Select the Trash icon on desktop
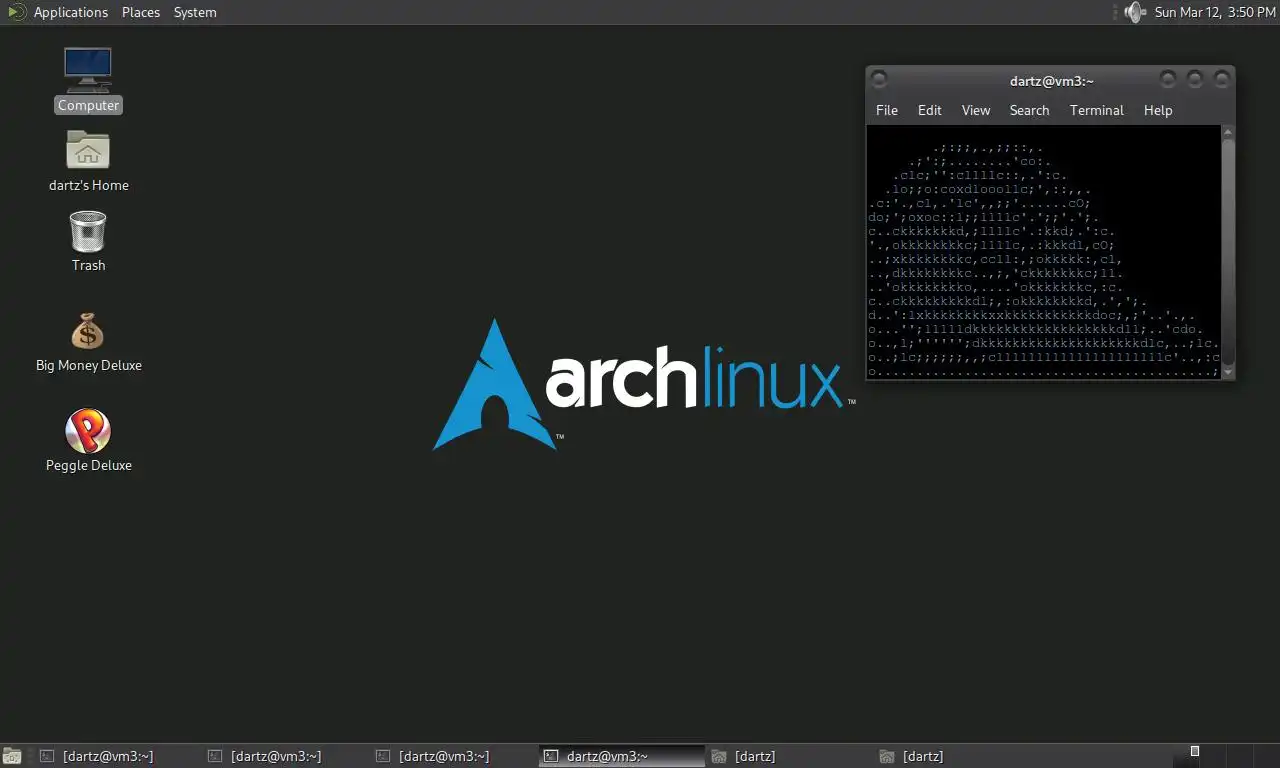This screenshot has height=768, width=1280. (x=88, y=231)
